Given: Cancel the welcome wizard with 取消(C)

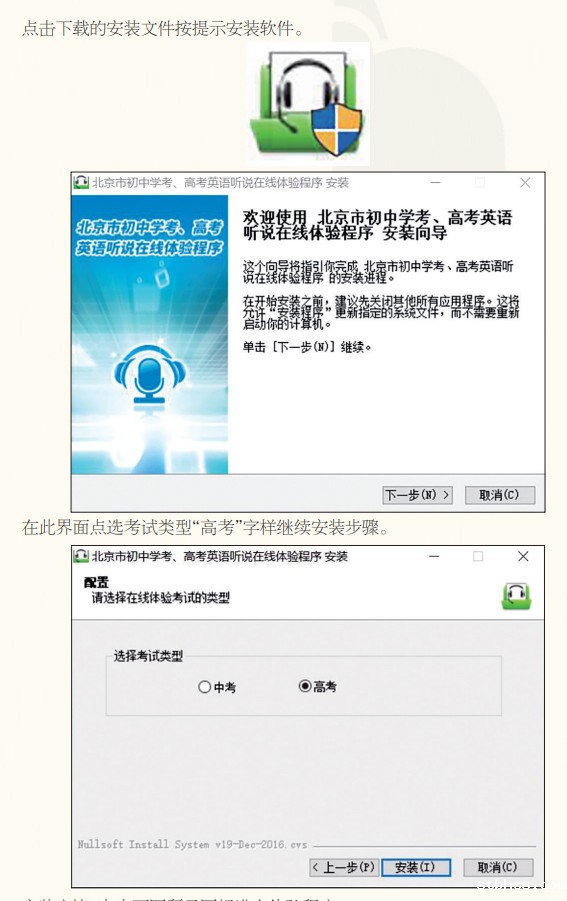Looking at the screenshot, I should tap(499, 495).
